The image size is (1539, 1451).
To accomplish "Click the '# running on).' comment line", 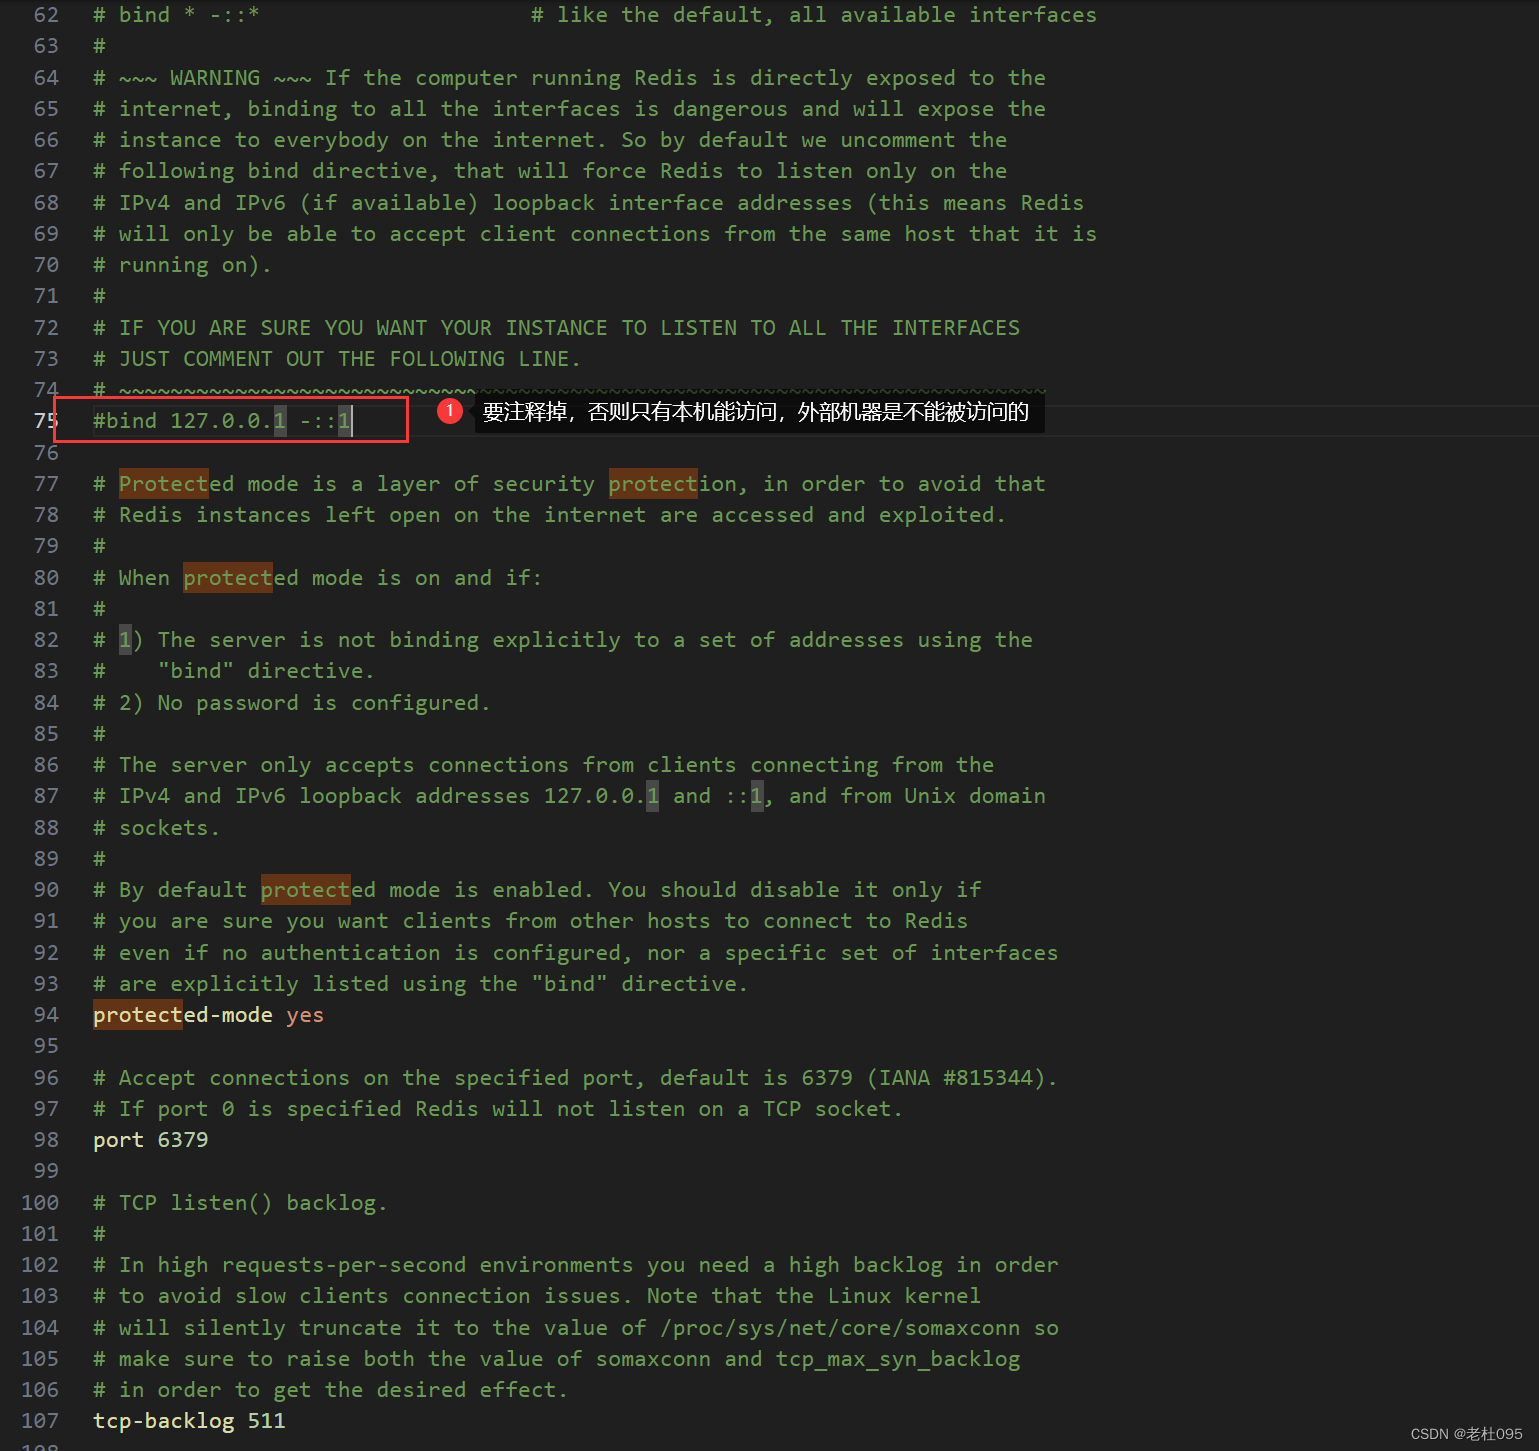I will [x=182, y=265].
